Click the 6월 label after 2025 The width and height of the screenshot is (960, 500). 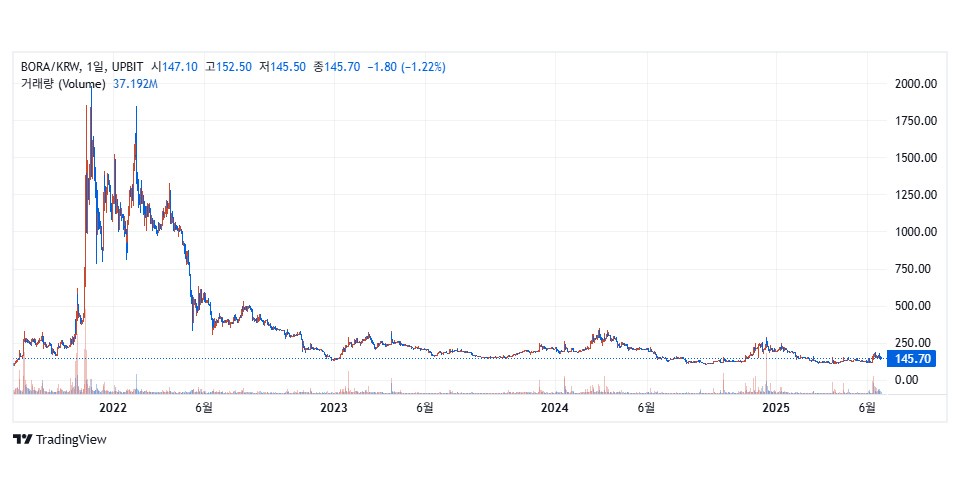(x=868, y=408)
